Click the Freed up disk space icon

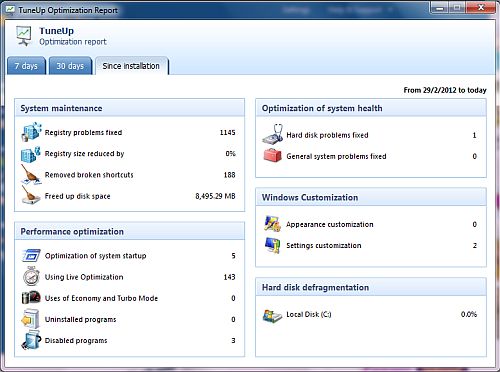point(31,195)
